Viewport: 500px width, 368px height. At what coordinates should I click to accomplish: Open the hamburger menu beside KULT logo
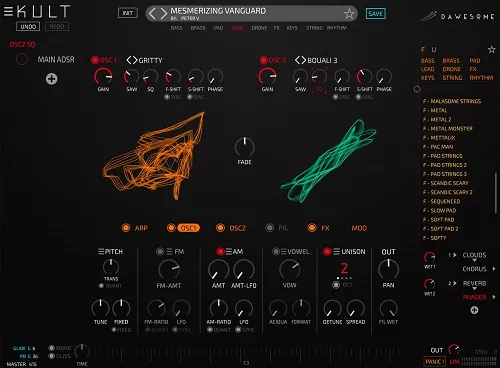[8, 12]
